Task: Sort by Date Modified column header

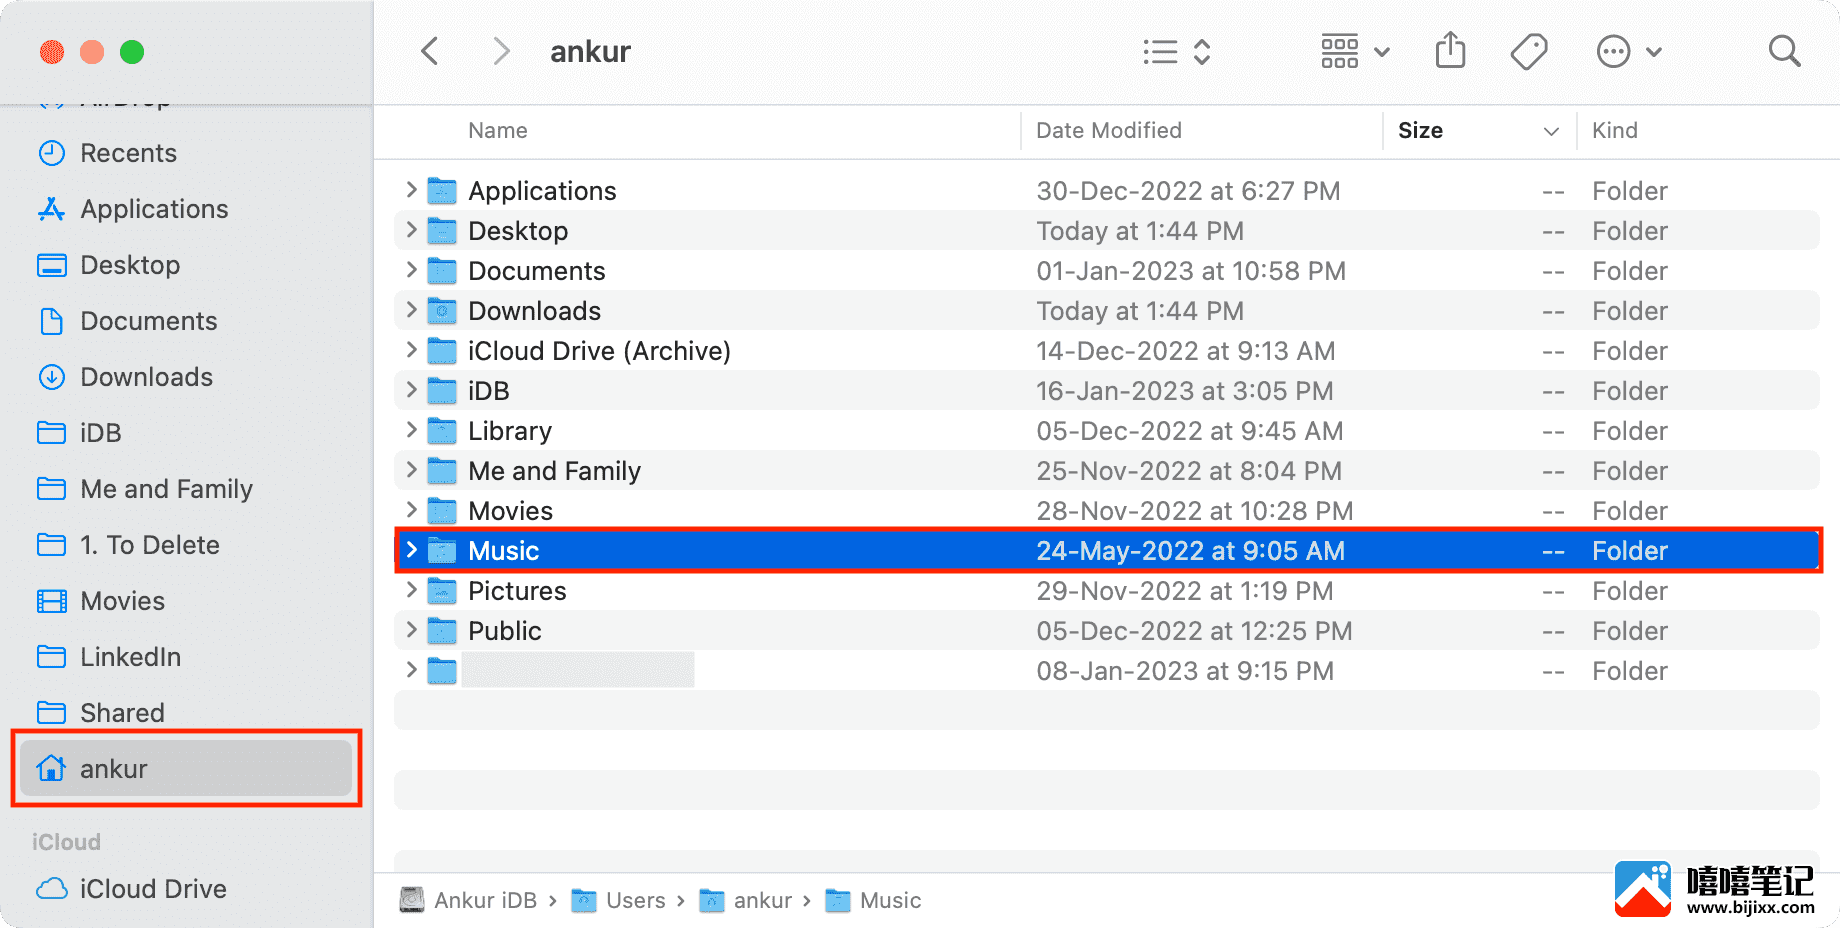Action: [x=1109, y=130]
